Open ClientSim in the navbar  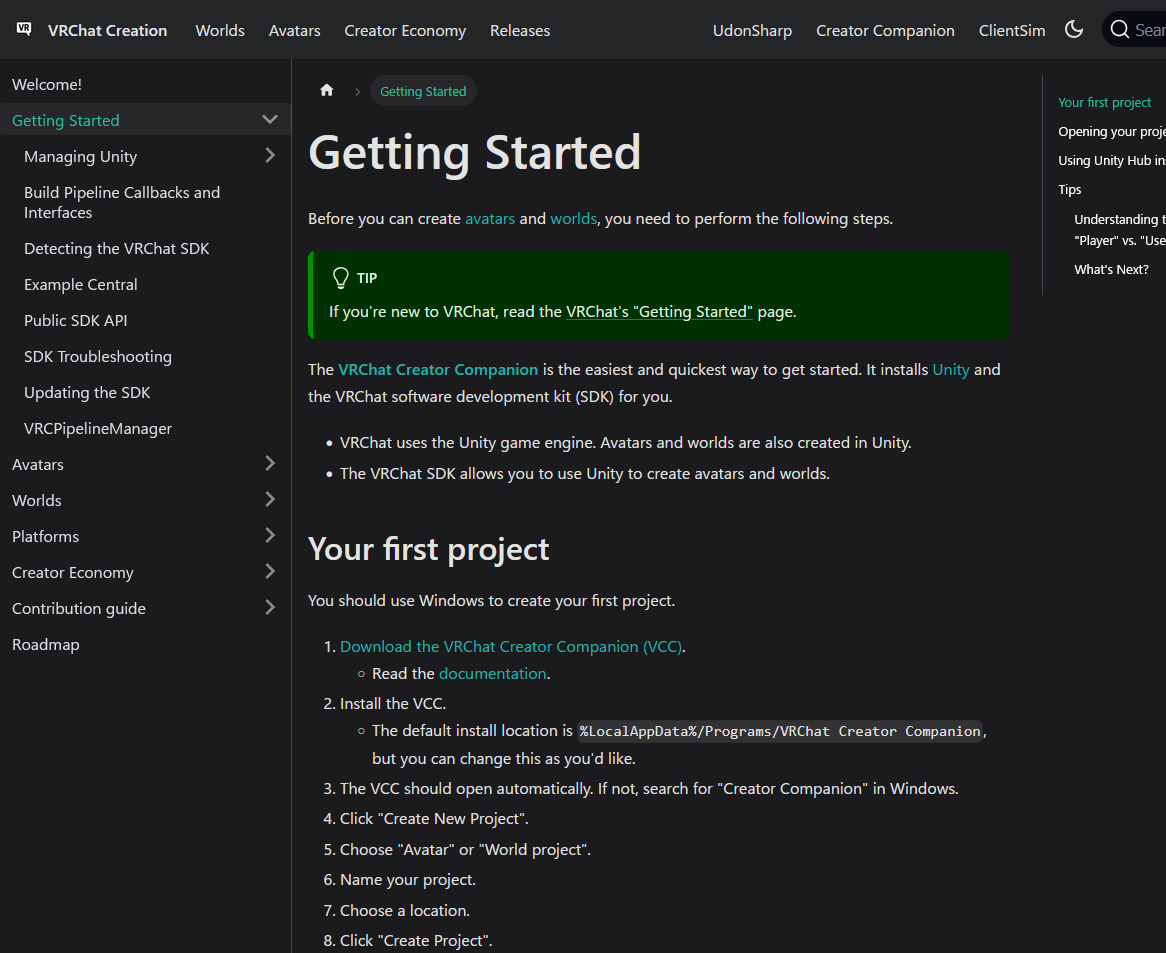1012,30
